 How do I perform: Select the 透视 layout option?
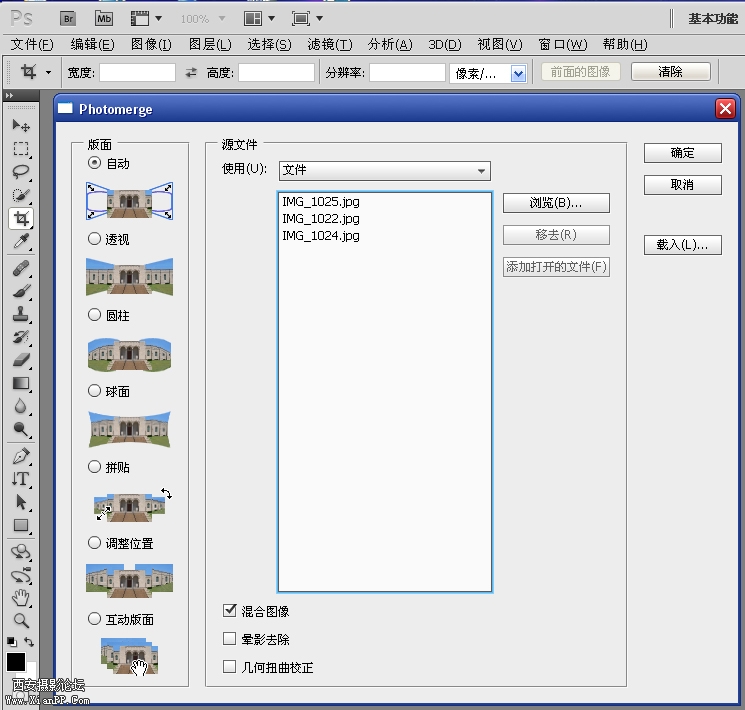pos(95,239)
